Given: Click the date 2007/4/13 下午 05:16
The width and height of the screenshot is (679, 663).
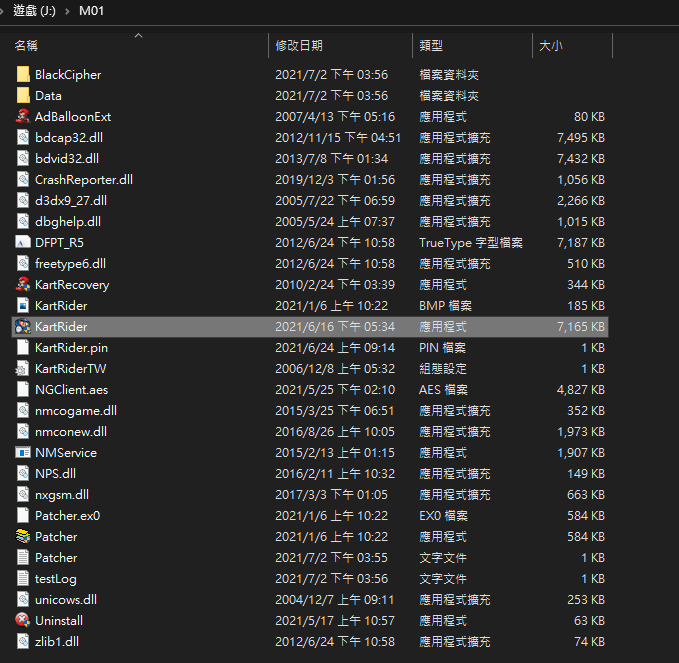Looking at the screenshot, I should pyautogui.click(x=335, y=116).
